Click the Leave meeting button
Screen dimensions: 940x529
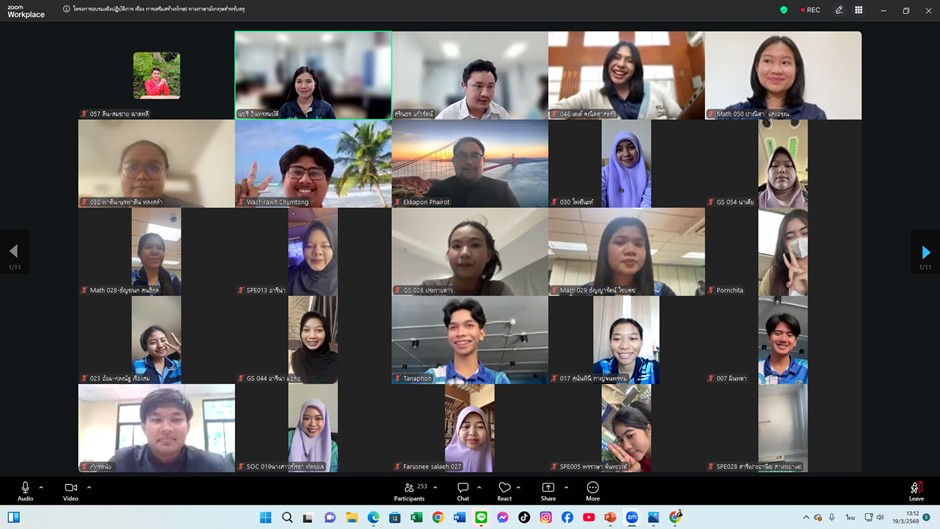coord(916,489)
